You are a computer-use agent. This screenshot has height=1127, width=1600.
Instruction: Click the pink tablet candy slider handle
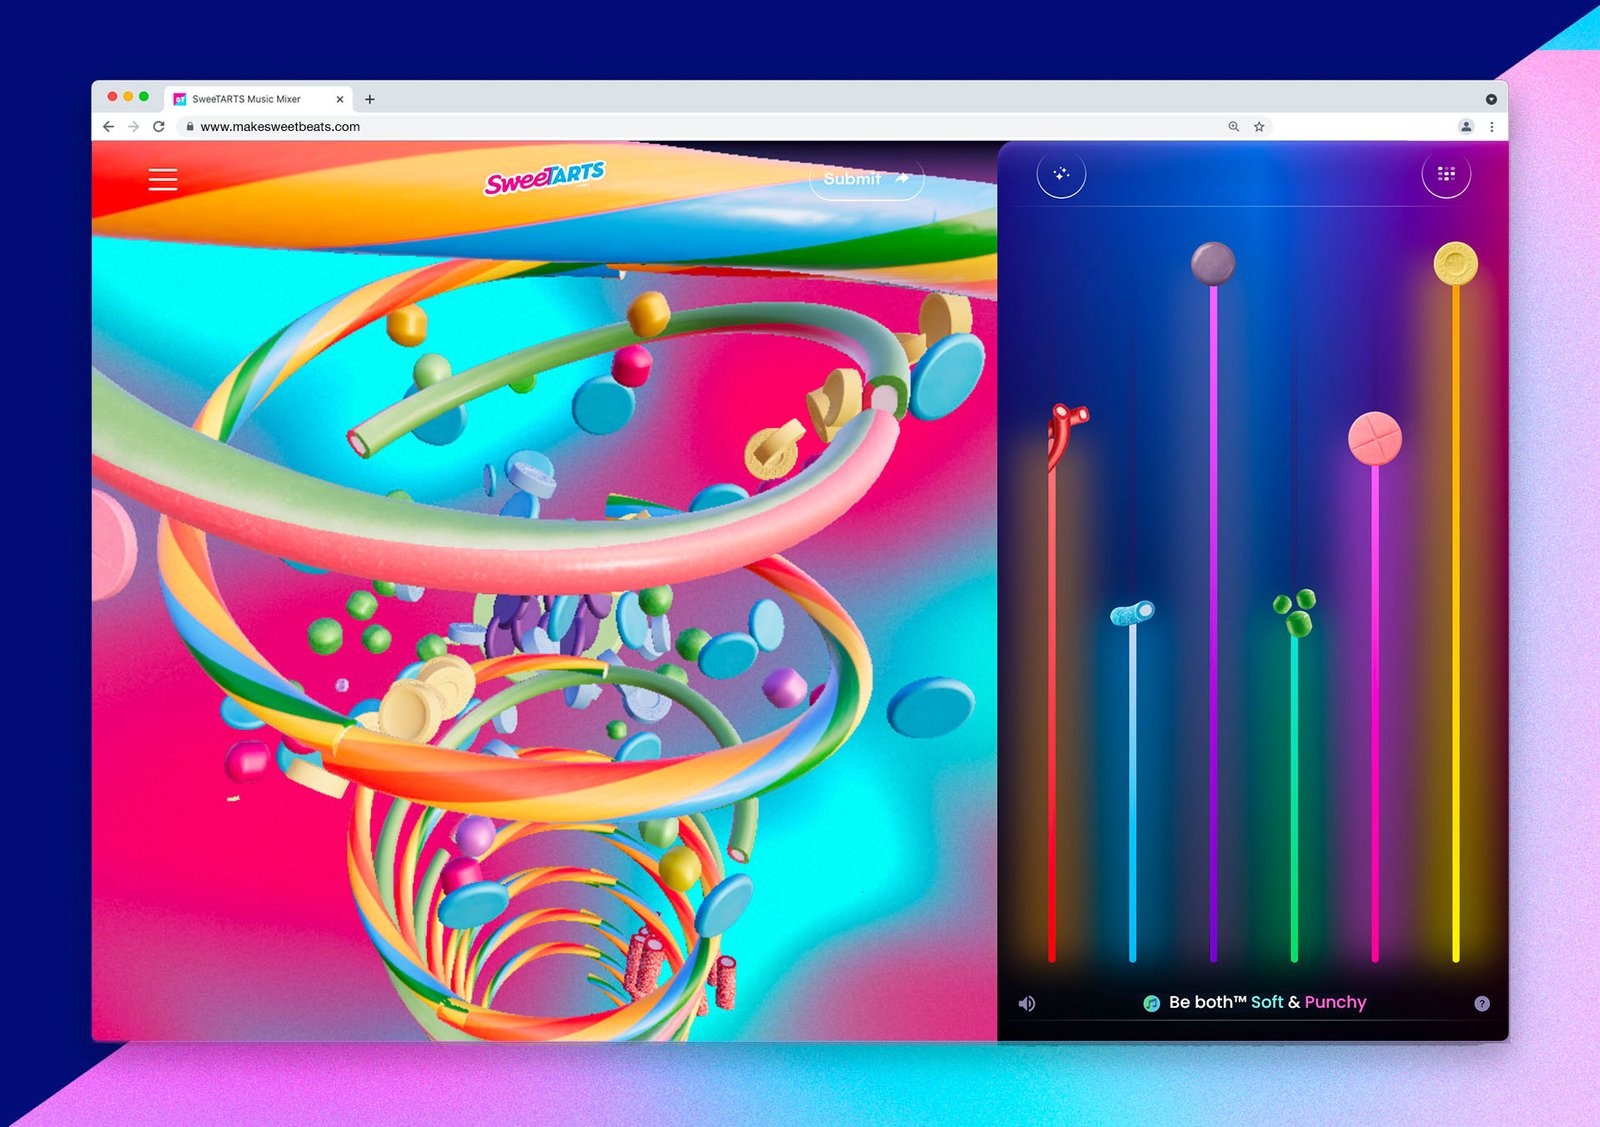click(x=1375, y=438)
